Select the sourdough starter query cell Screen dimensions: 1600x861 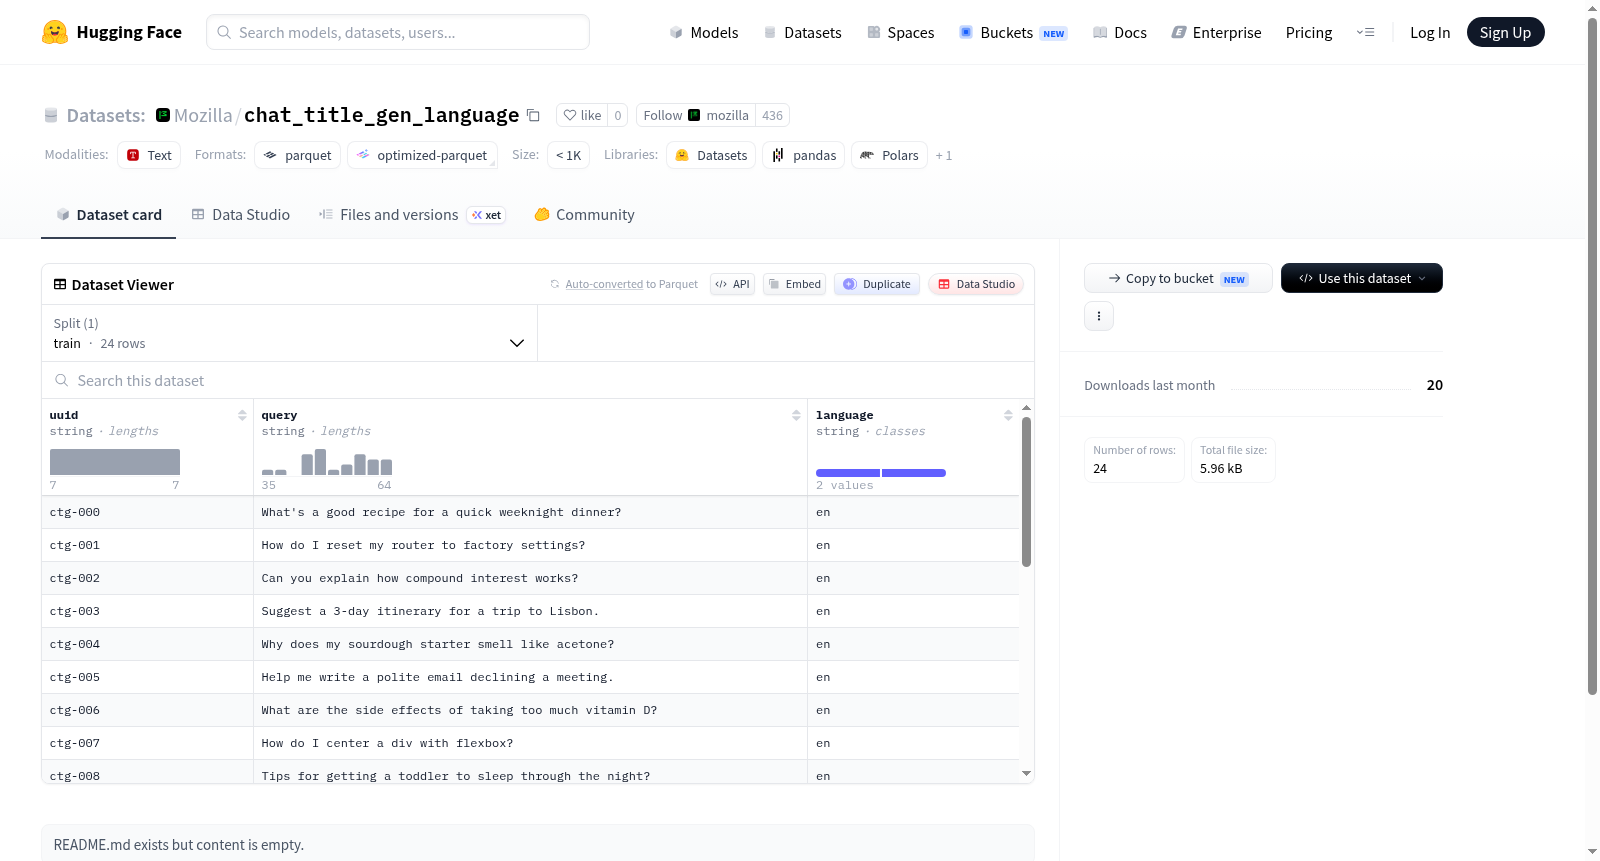click(x=530, y=644)
